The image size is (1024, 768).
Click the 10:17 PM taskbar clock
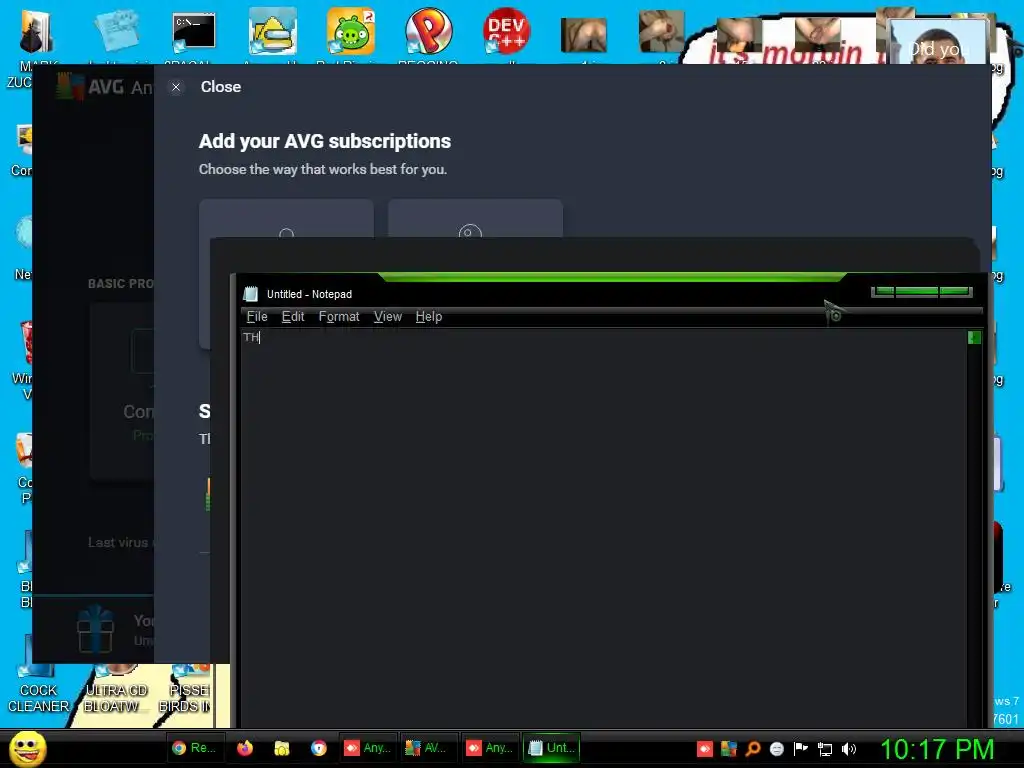coord(937,749)
